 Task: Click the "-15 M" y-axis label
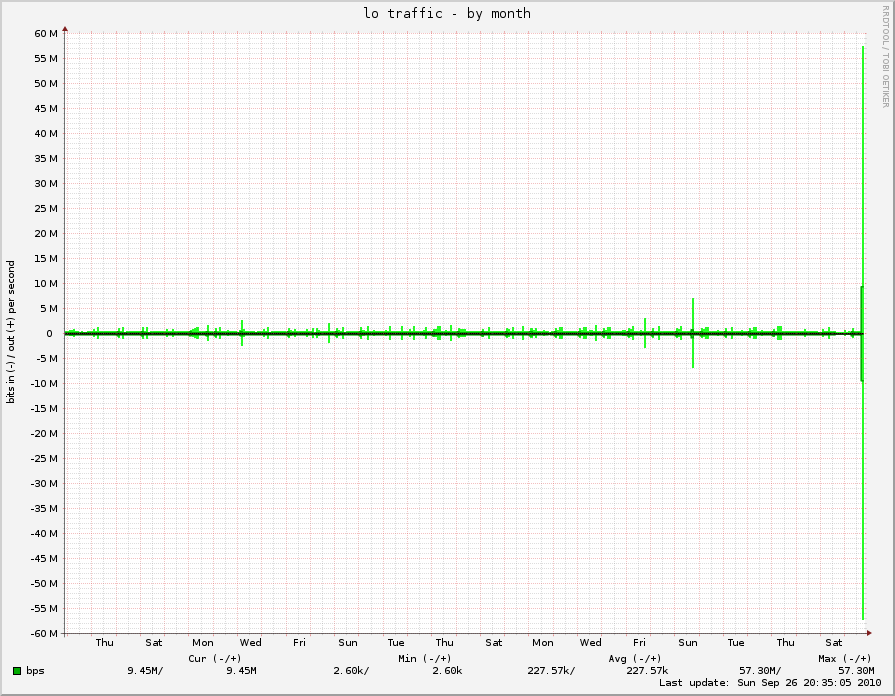(44, 409)
